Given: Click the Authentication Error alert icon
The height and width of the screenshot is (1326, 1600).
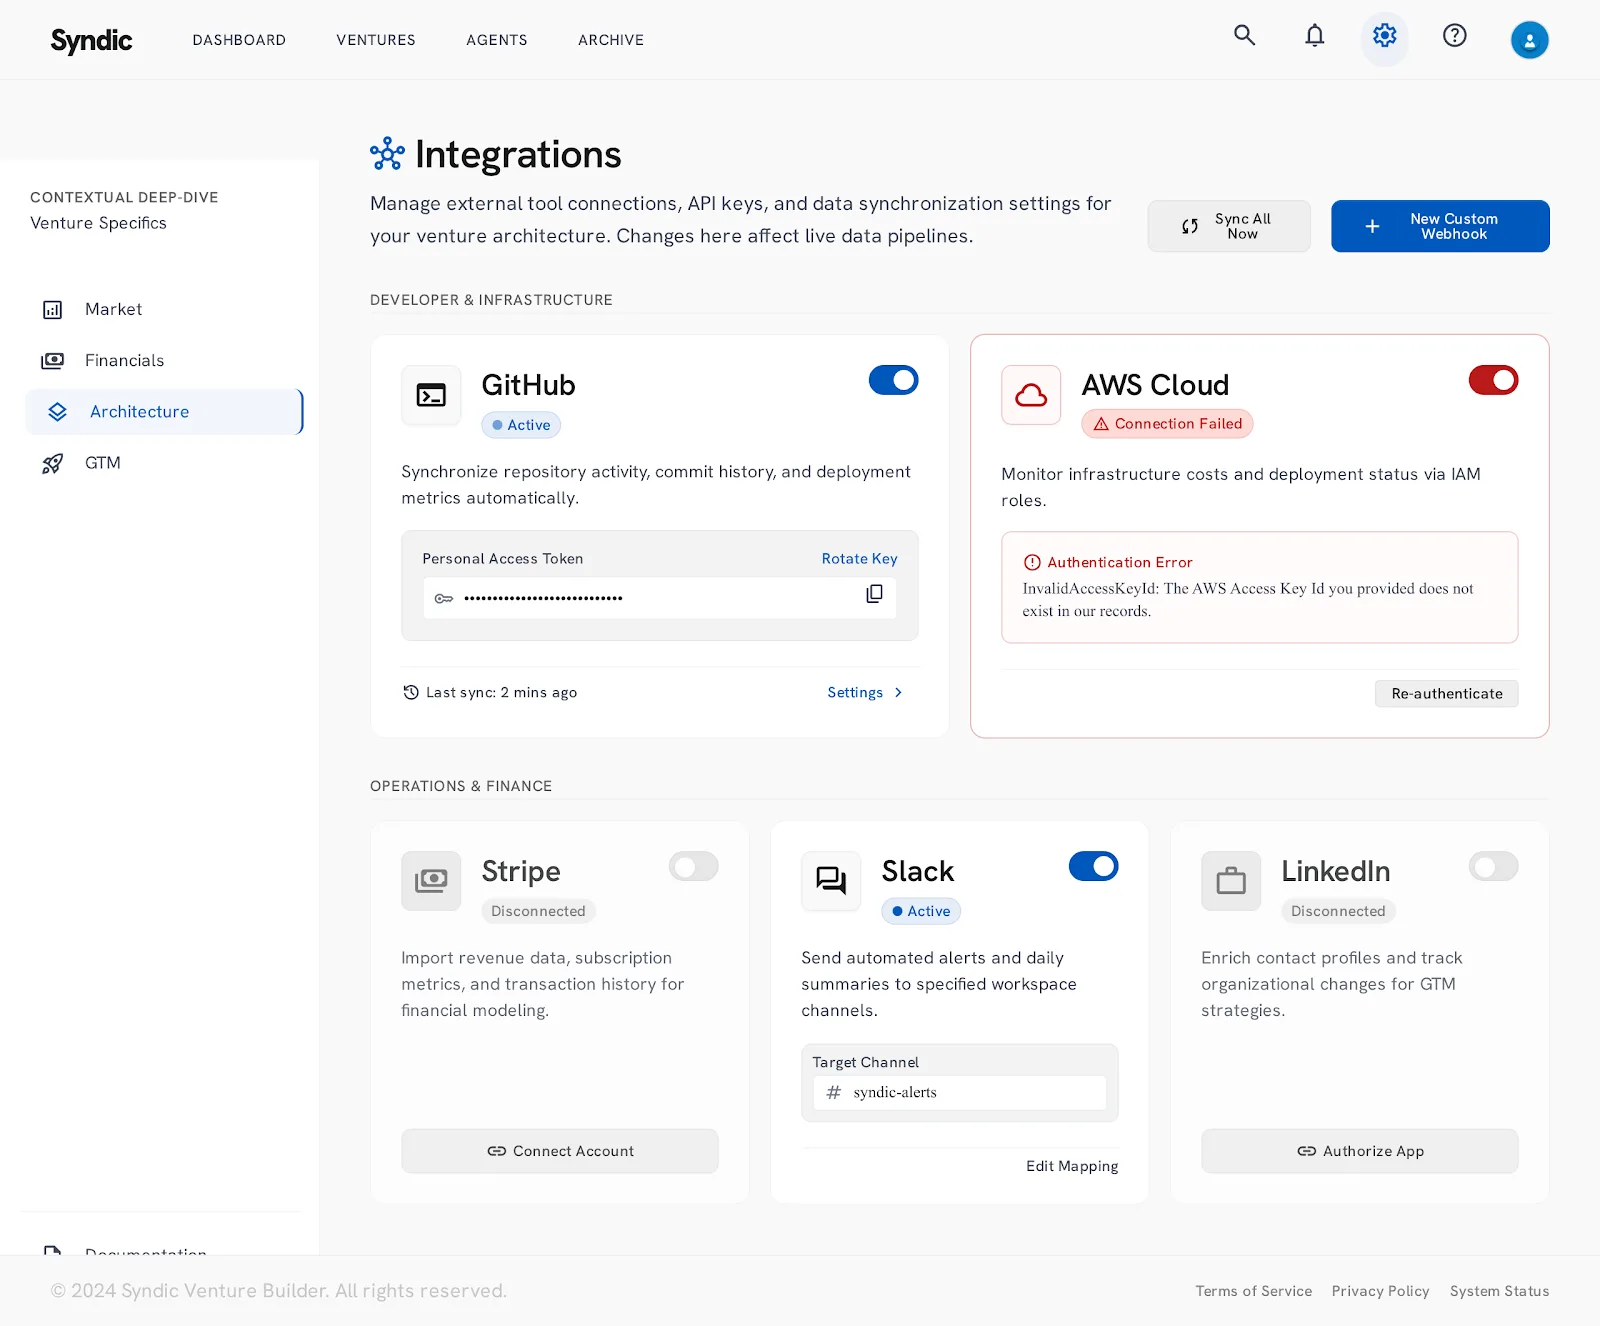Looking at the screenshot, I should click(1032, 562).
